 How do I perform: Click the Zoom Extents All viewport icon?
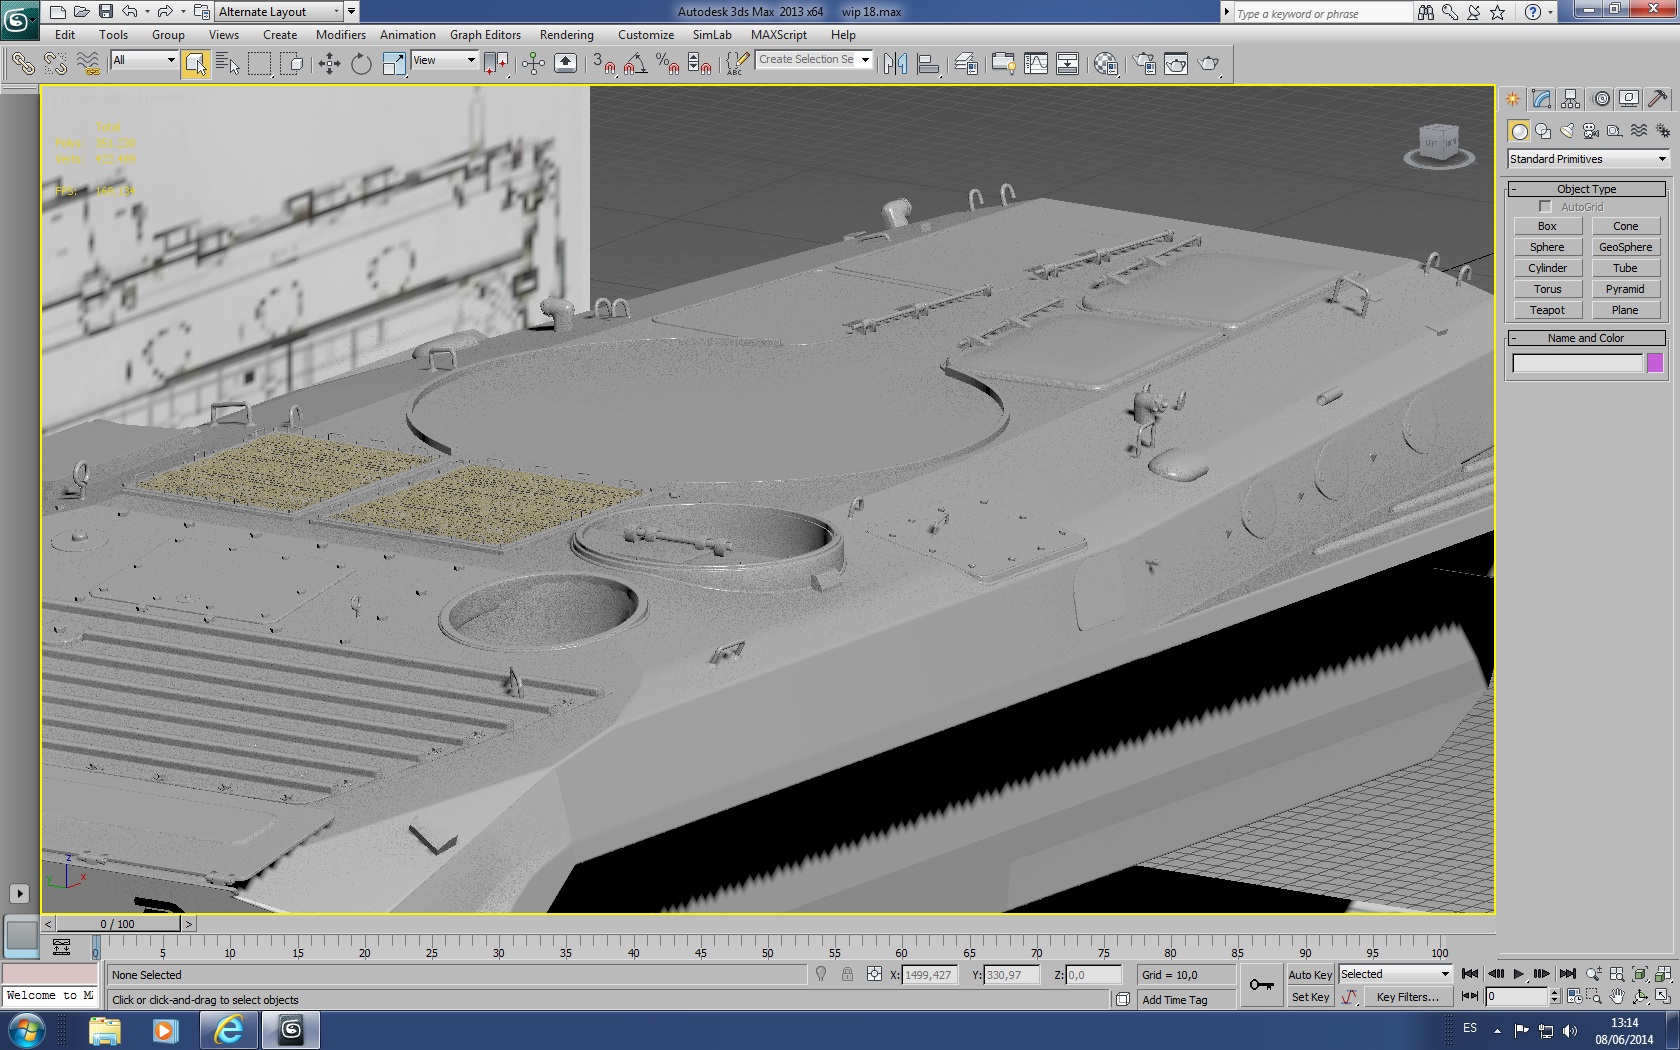[1663, 974]
